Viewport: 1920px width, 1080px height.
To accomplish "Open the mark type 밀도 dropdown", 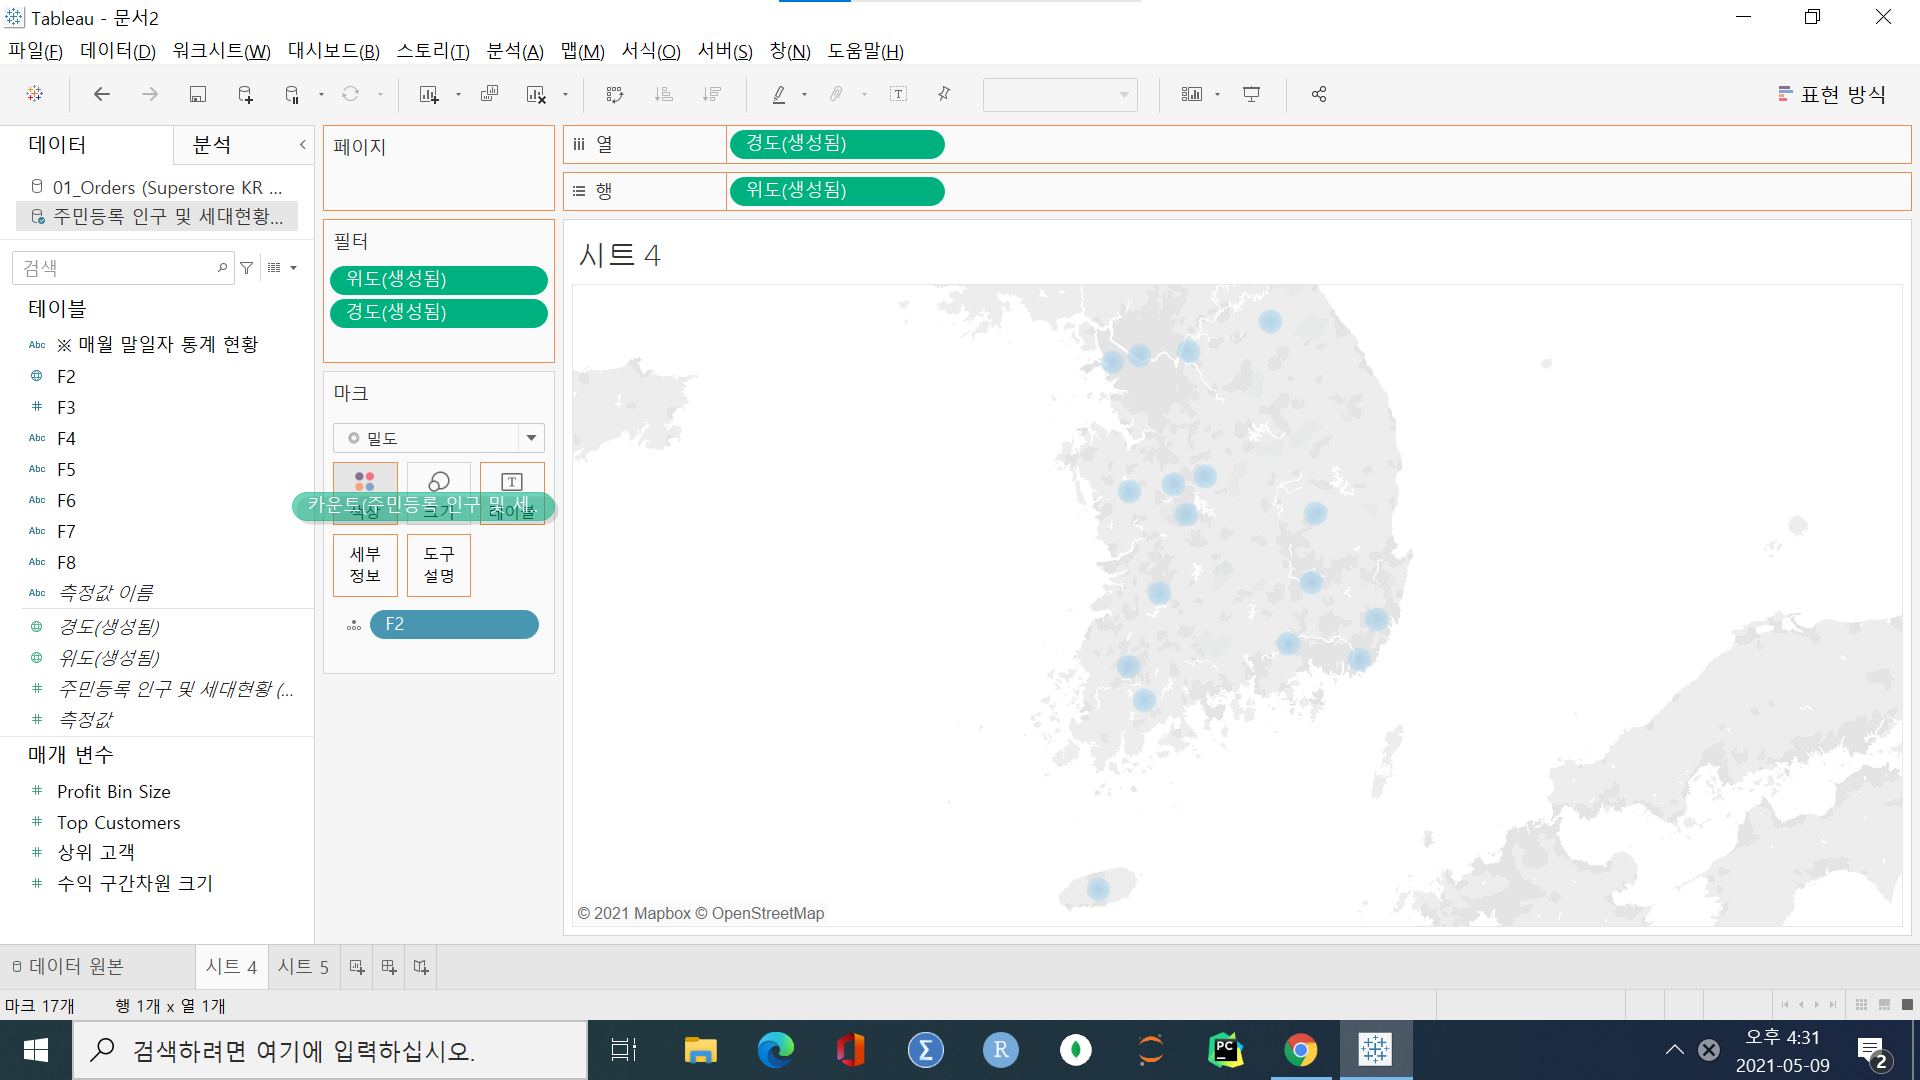I will (531, 438).
